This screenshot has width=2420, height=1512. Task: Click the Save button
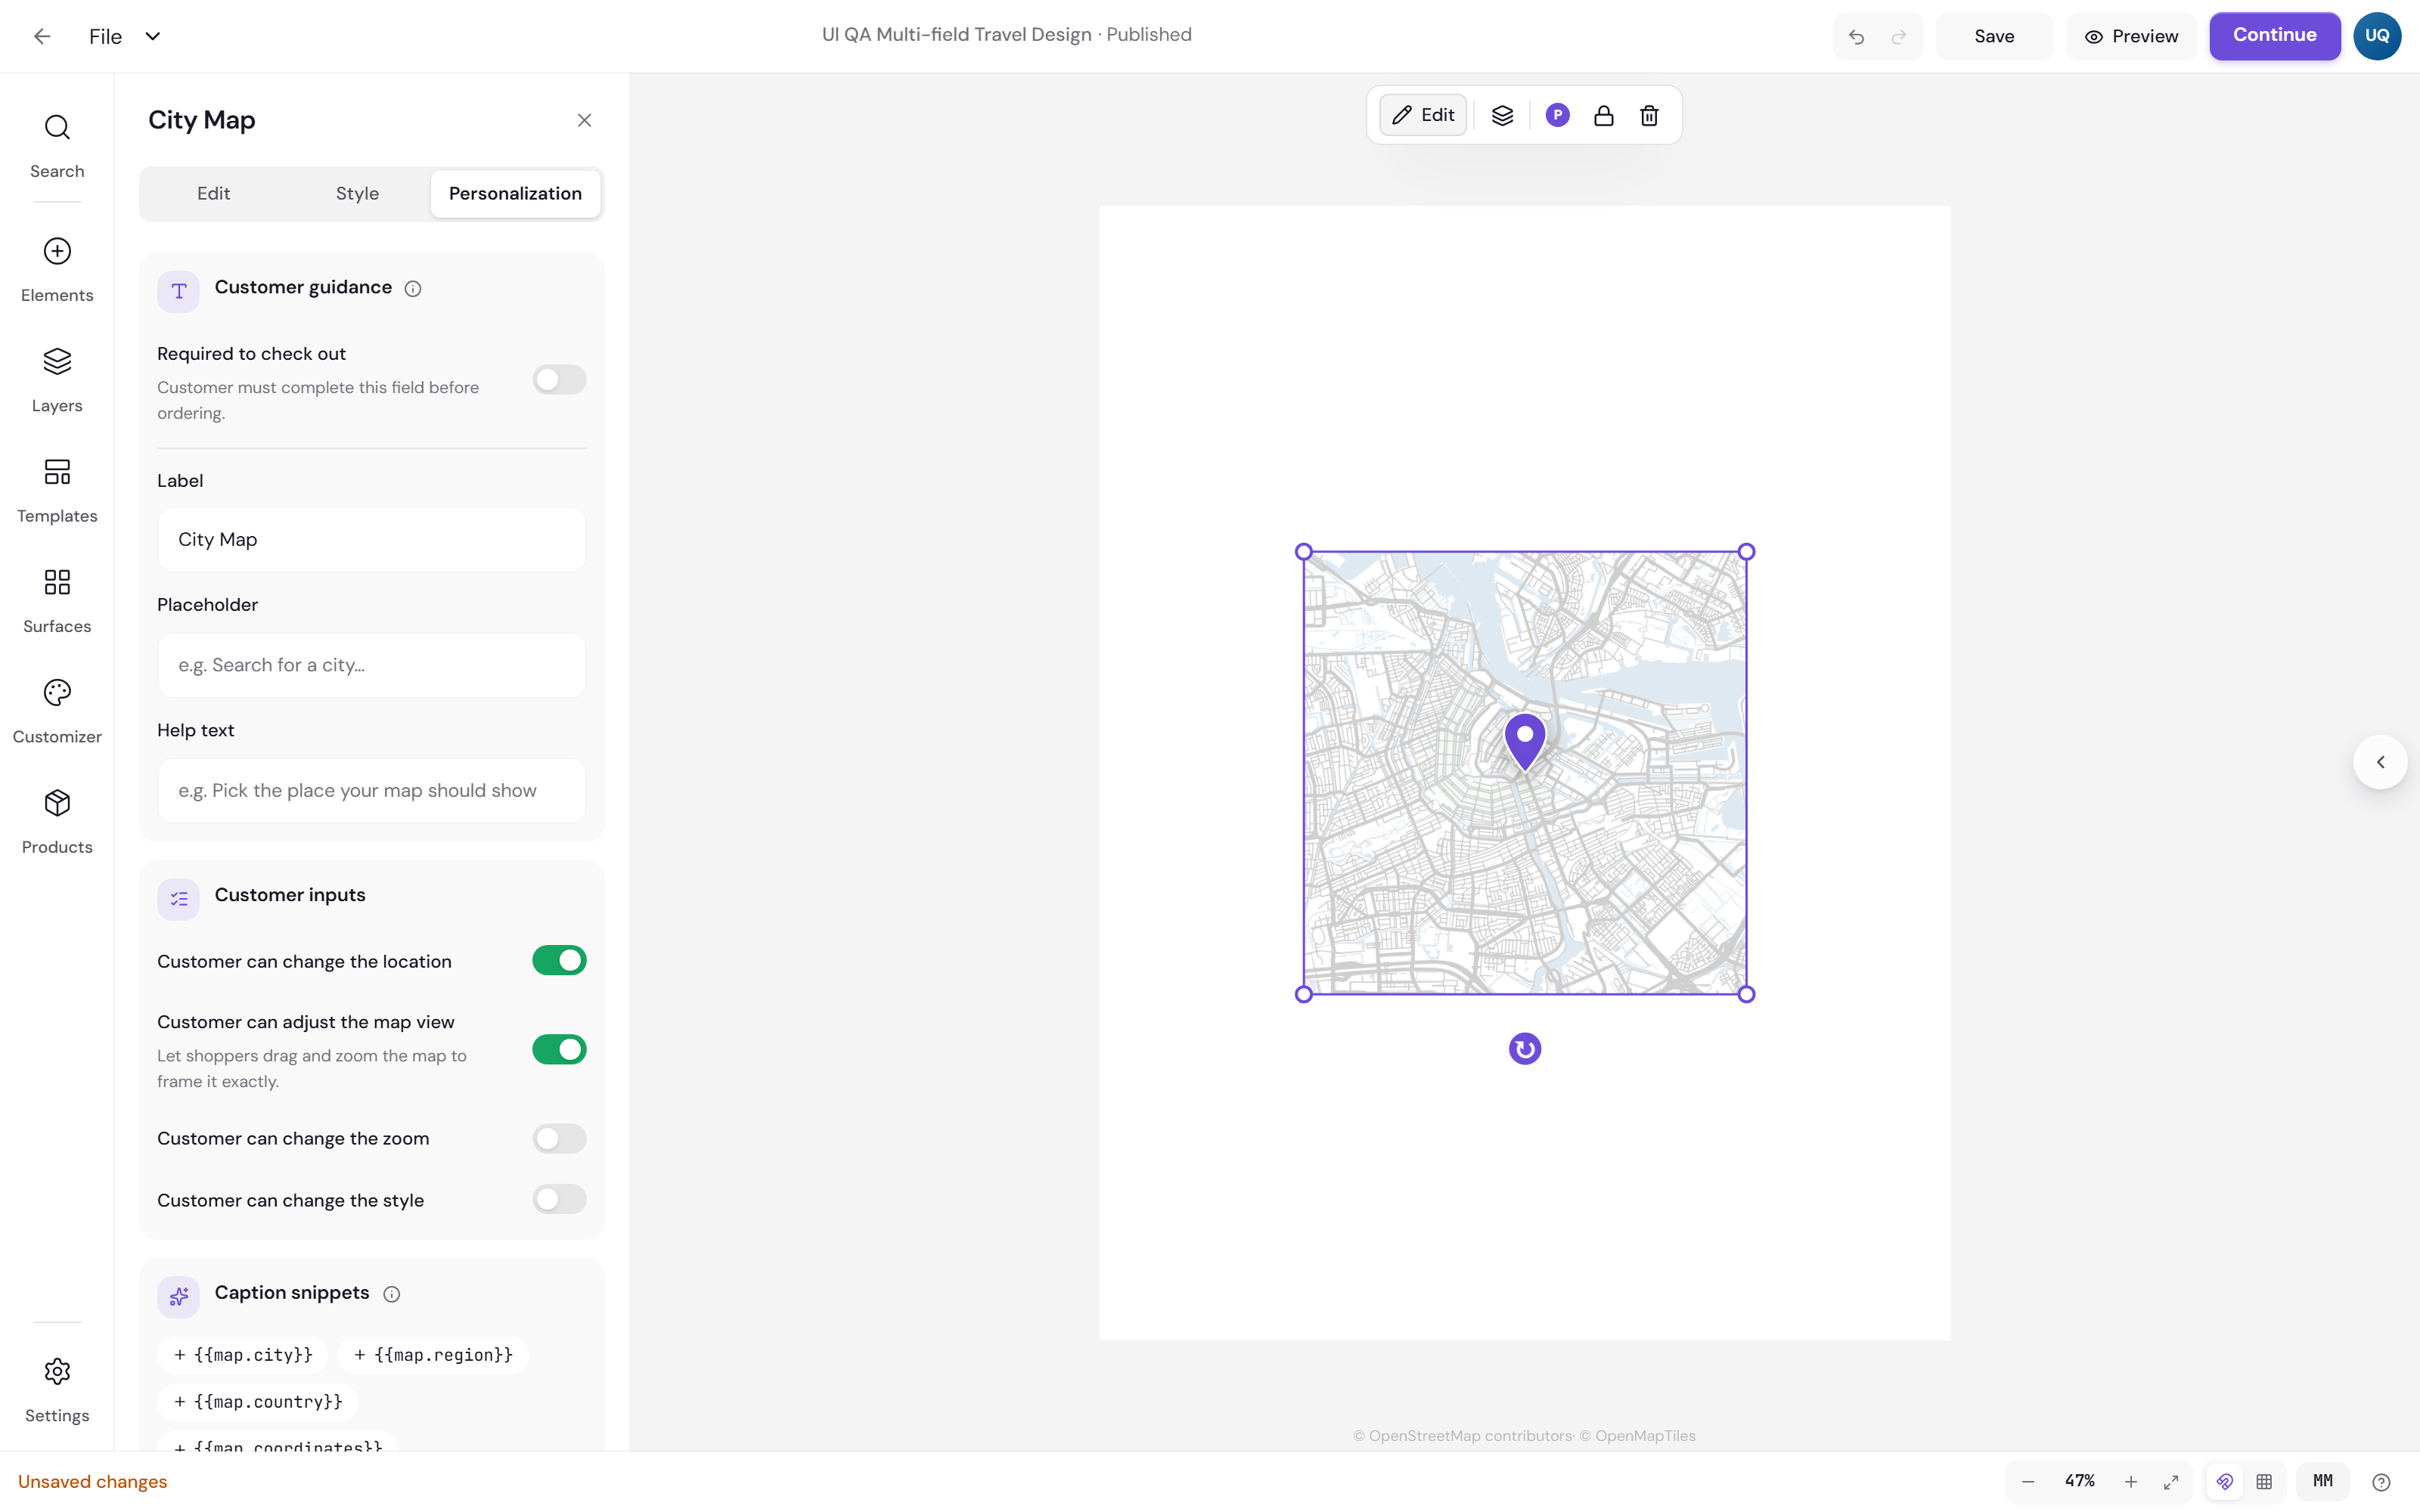click(1994, 36)
